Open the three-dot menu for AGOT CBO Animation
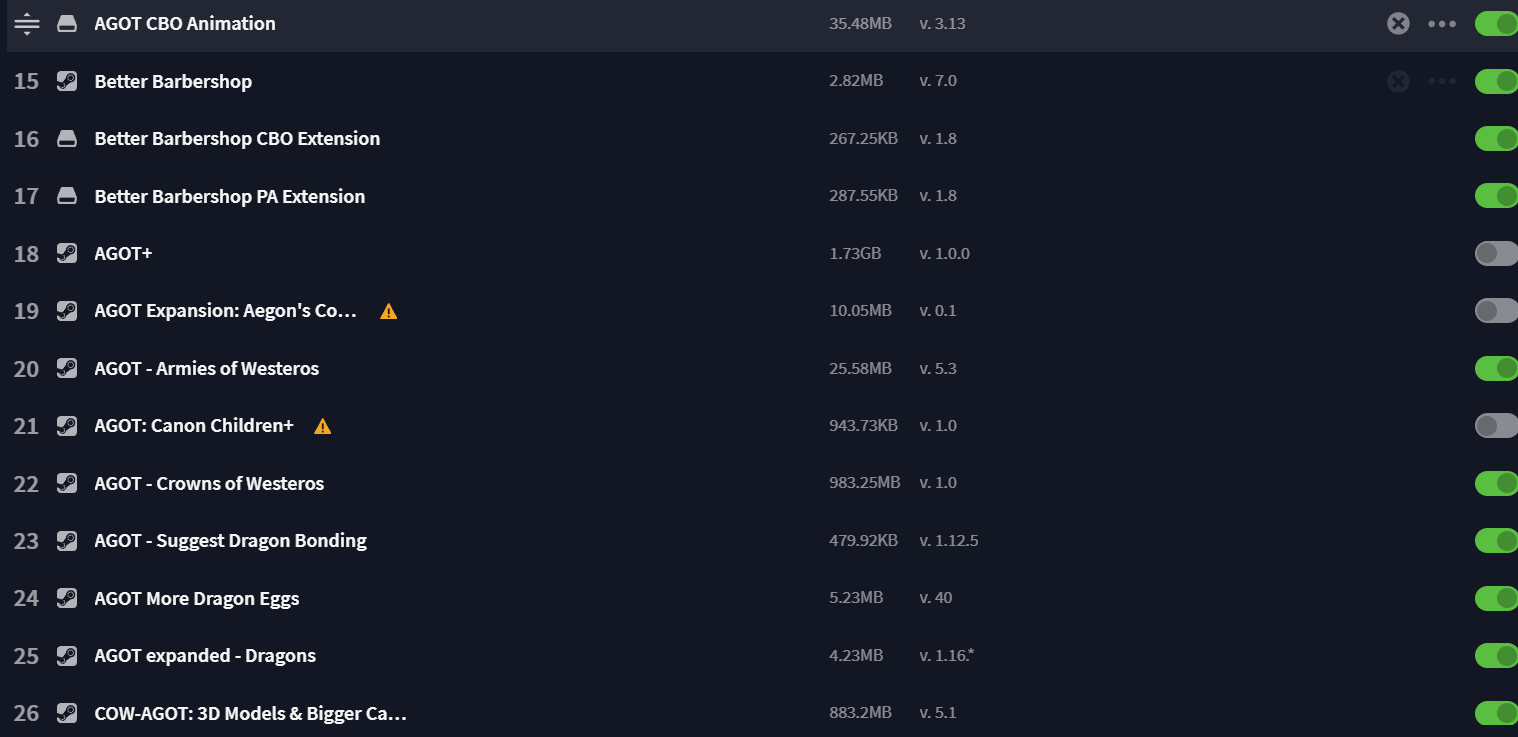Viewport: 1518px width, 737px height. click(x=1441, y=23)
